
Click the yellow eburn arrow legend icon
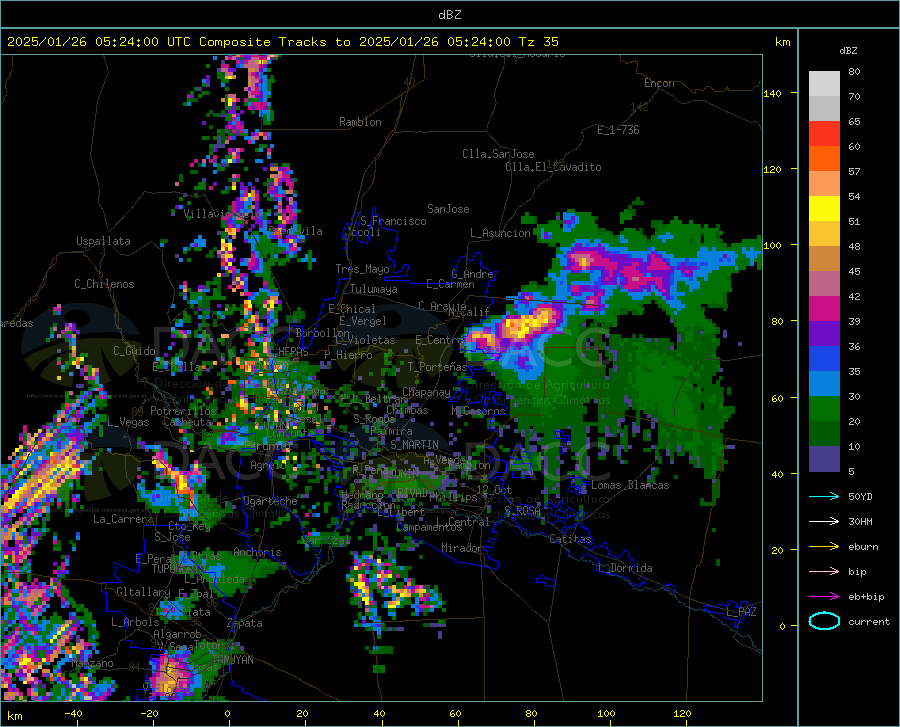[824, 546]
